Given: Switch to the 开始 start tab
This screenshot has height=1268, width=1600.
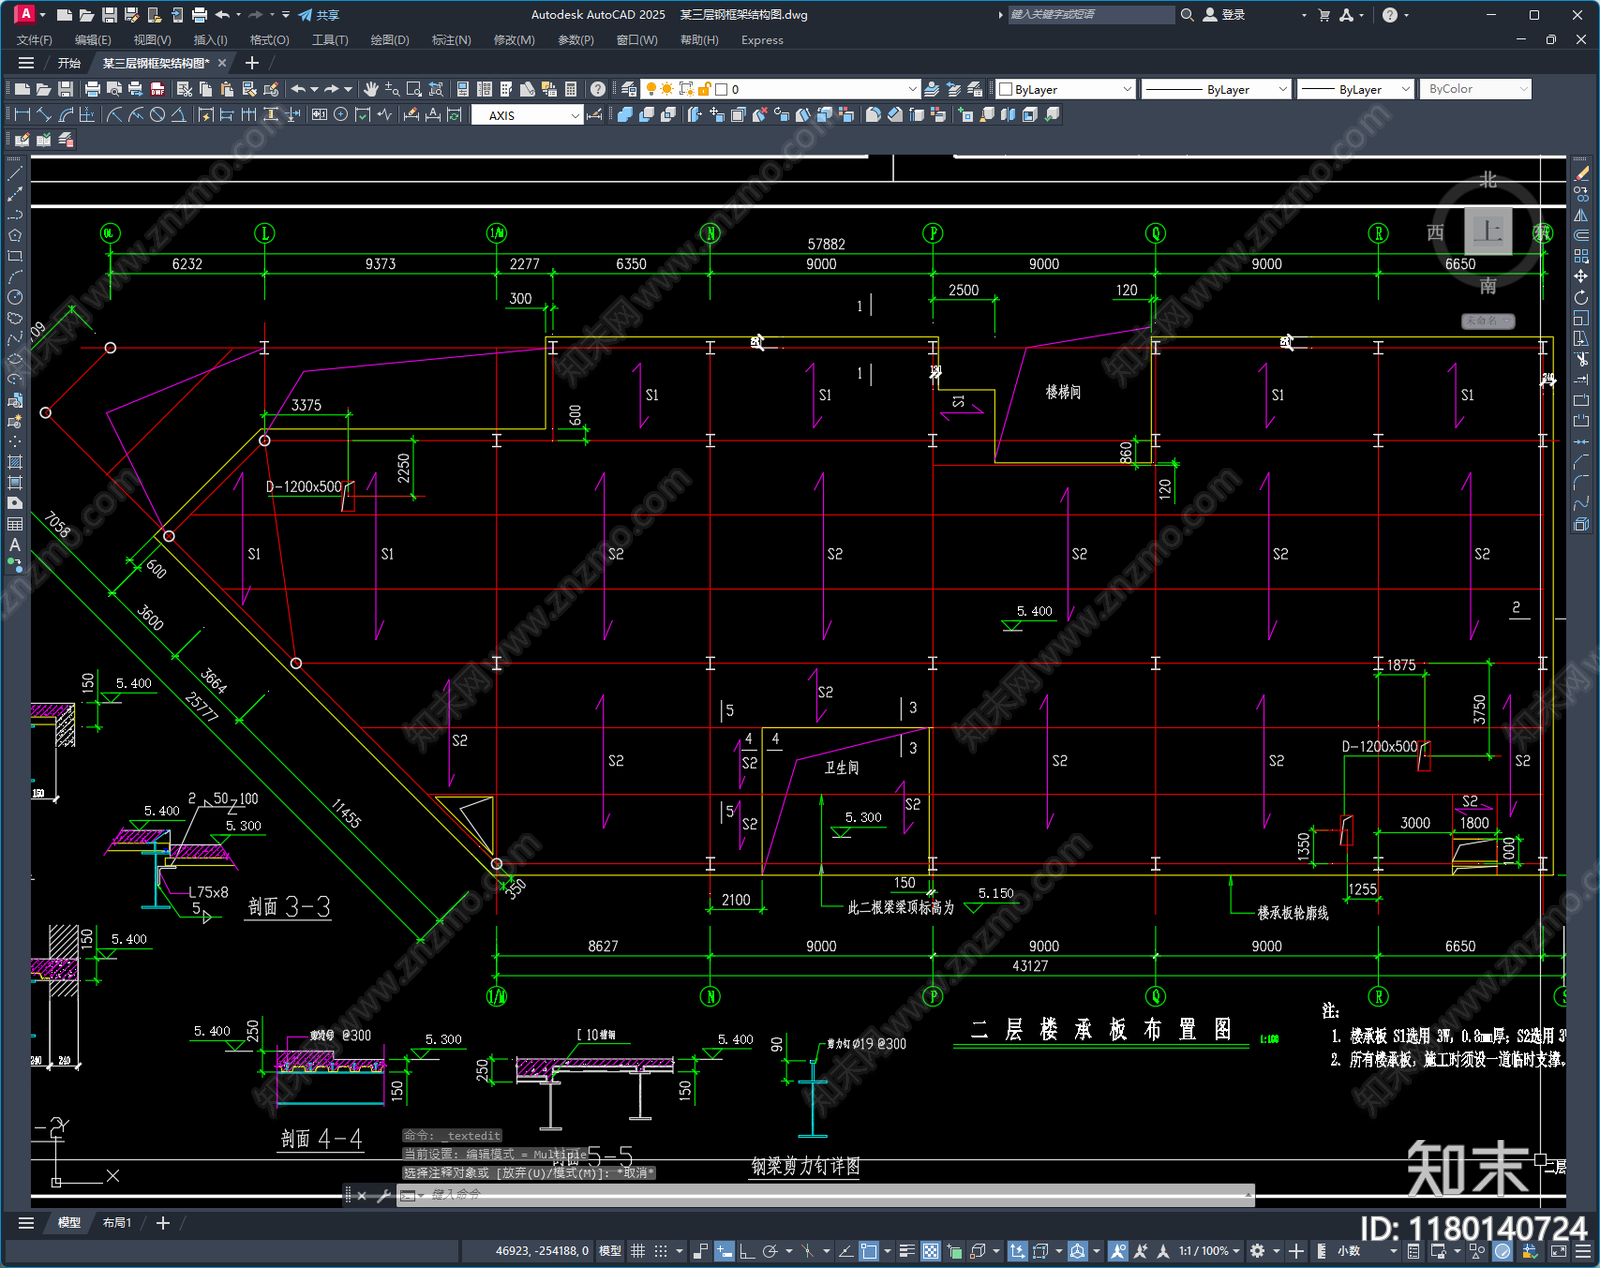Looking at the screenshot, I should pos(69,63).
